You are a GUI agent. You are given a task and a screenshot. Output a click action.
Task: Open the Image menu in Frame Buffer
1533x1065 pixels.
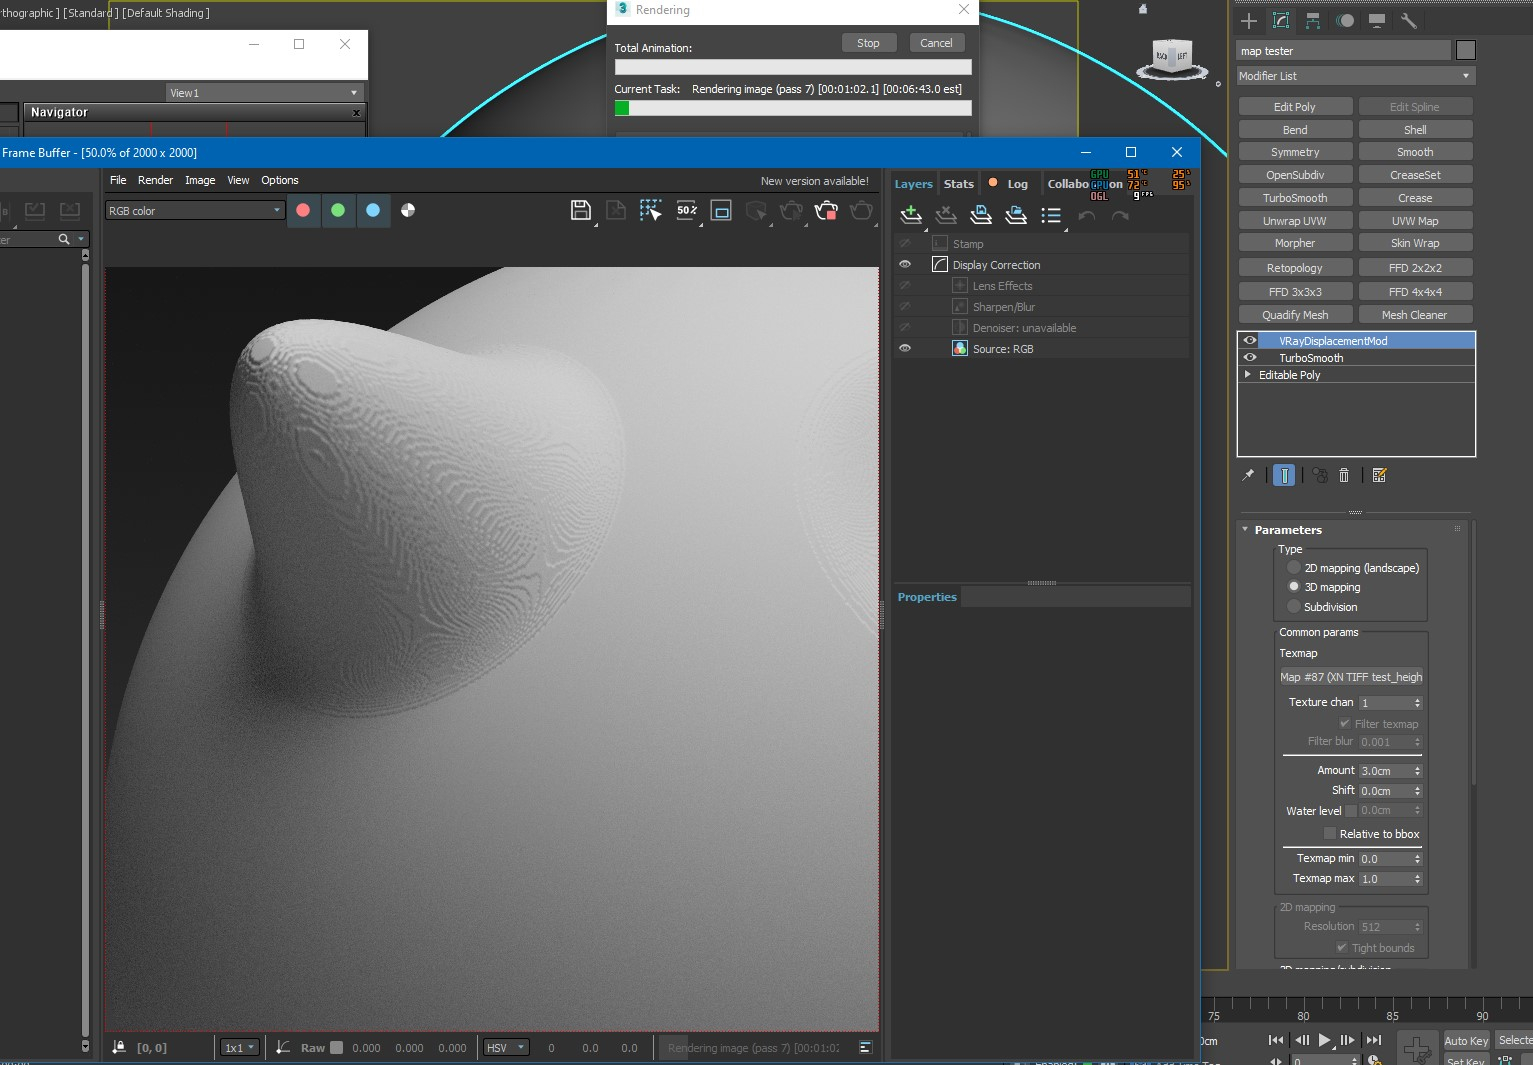coord(200,180)
